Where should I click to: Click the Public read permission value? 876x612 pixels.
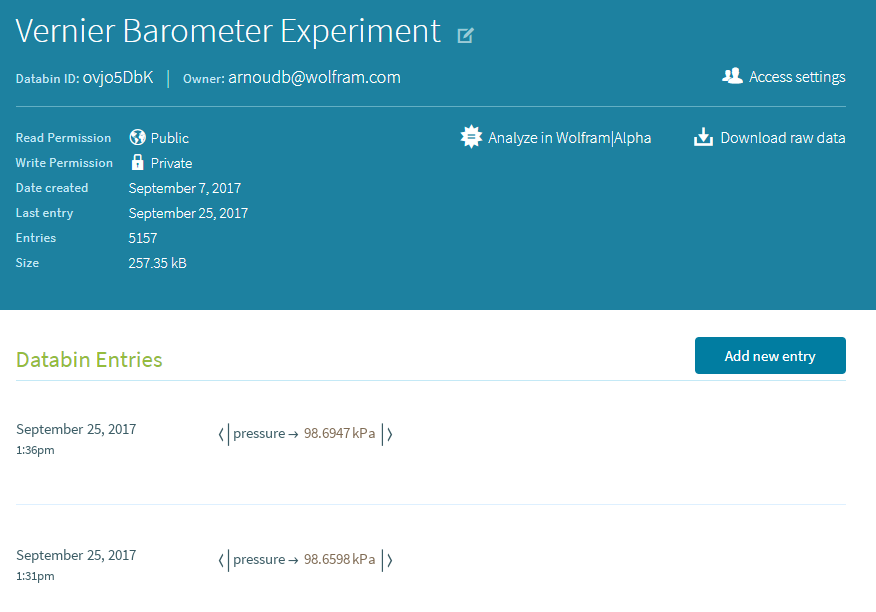170,138
